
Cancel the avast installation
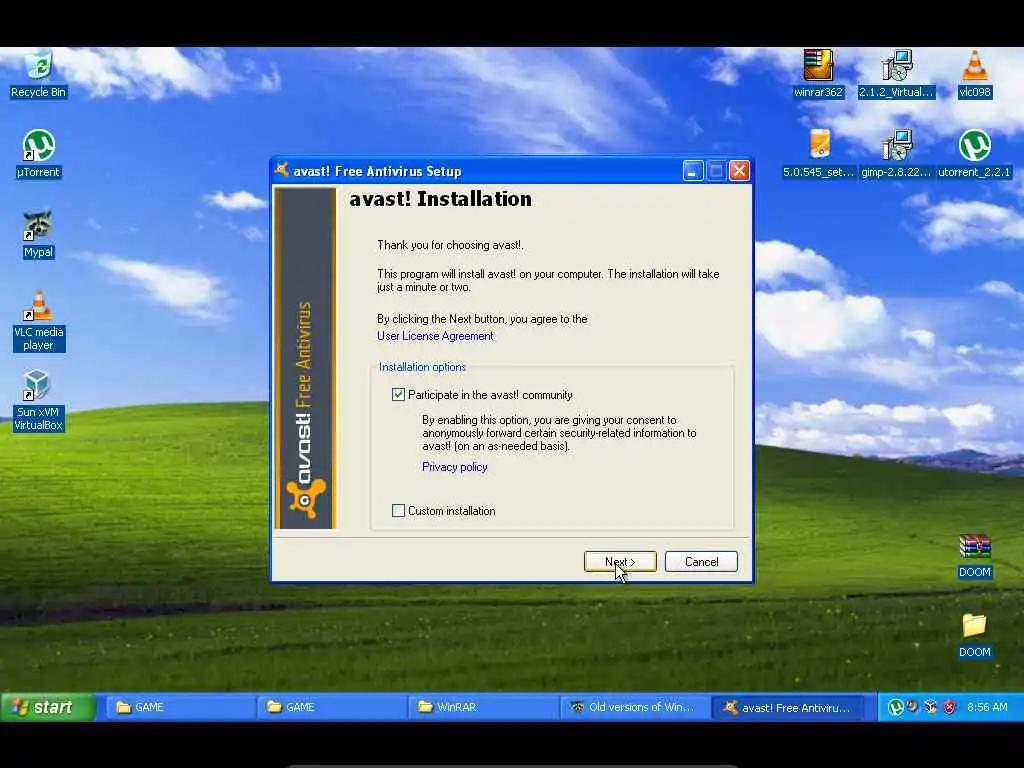pos(701,562)
